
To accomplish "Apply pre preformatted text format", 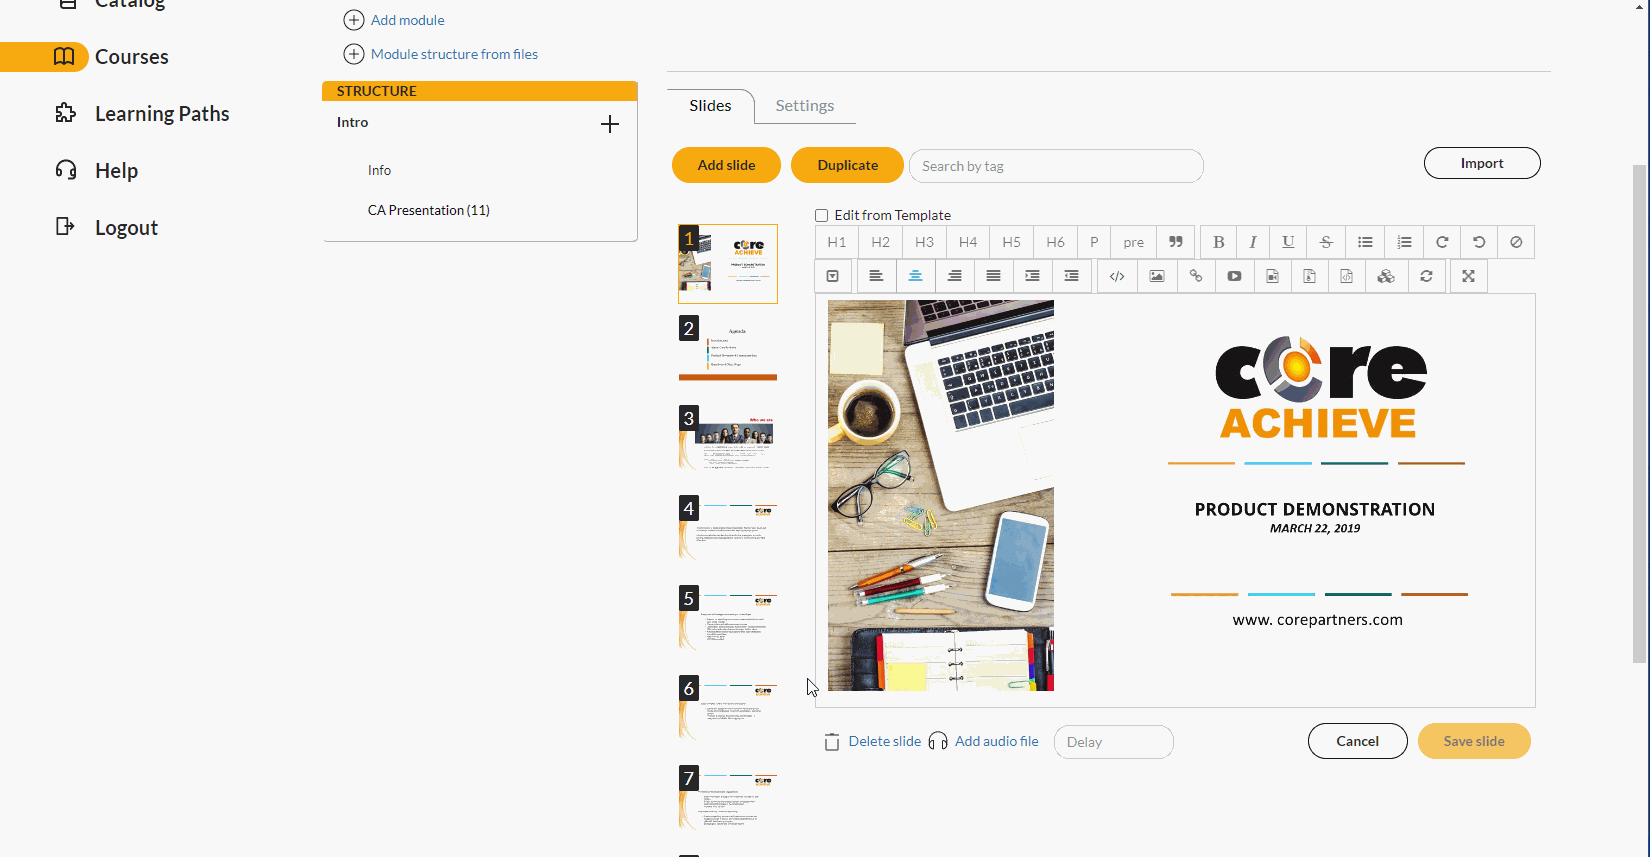I will pyautogui.click(x=1134, y=242).
